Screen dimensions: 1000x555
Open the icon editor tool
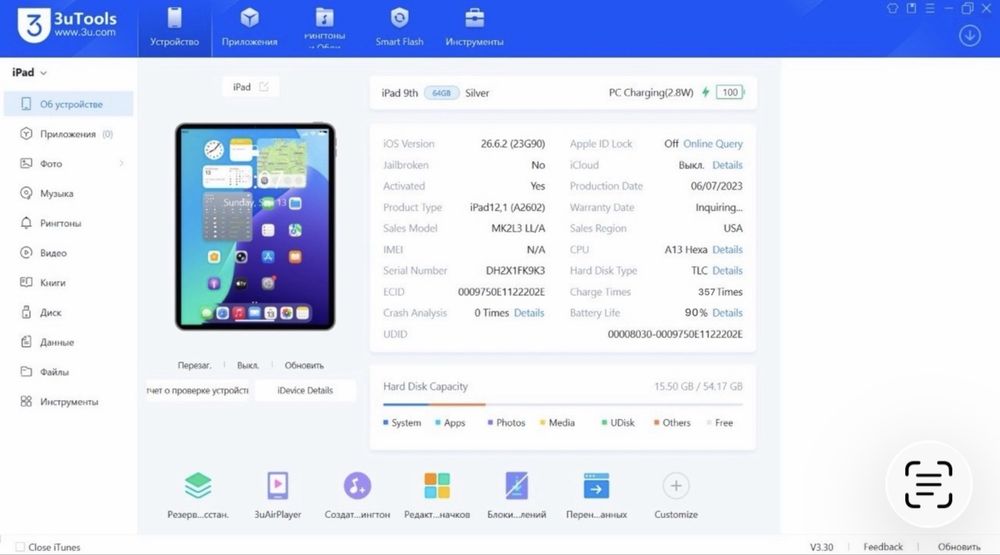pos(437,495)
